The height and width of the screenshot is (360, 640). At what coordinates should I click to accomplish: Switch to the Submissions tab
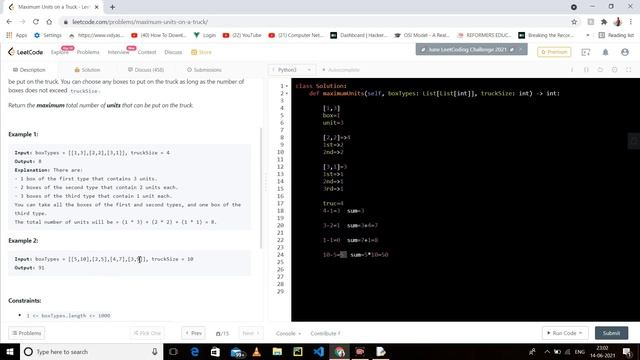[204, 70]
